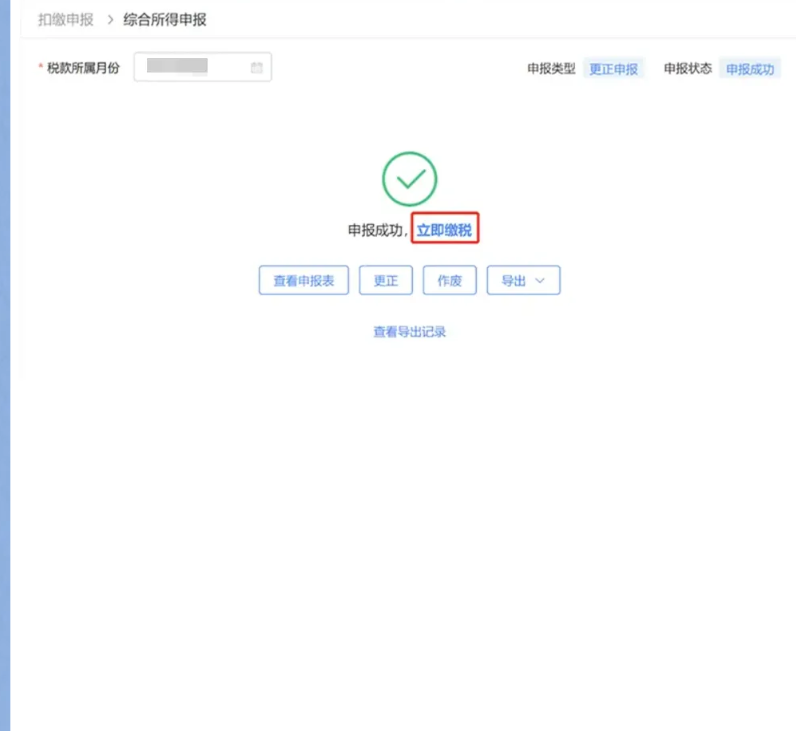Click the 申报类型 label

pos(551,69)
